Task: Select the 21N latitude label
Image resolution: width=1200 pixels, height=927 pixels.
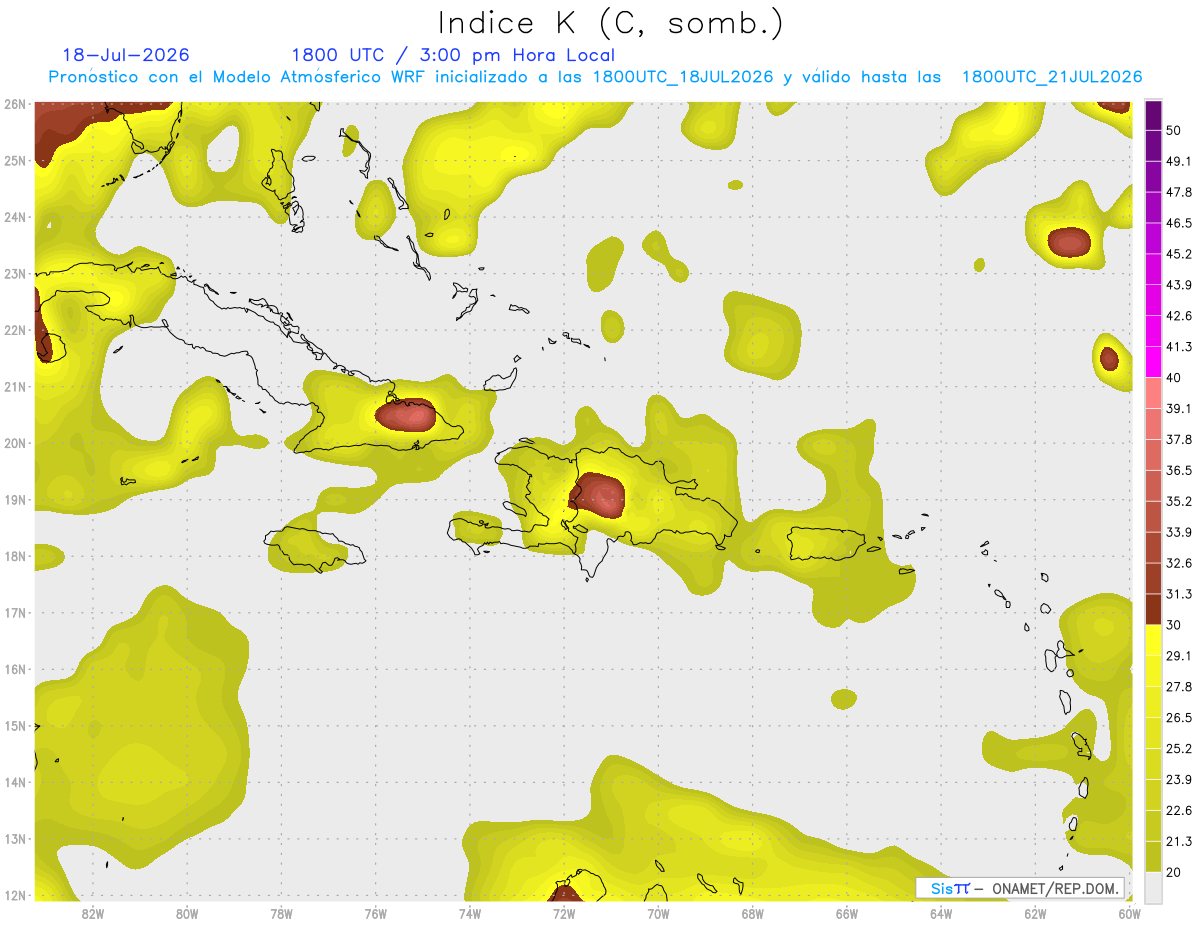Action: pos(15,386)
